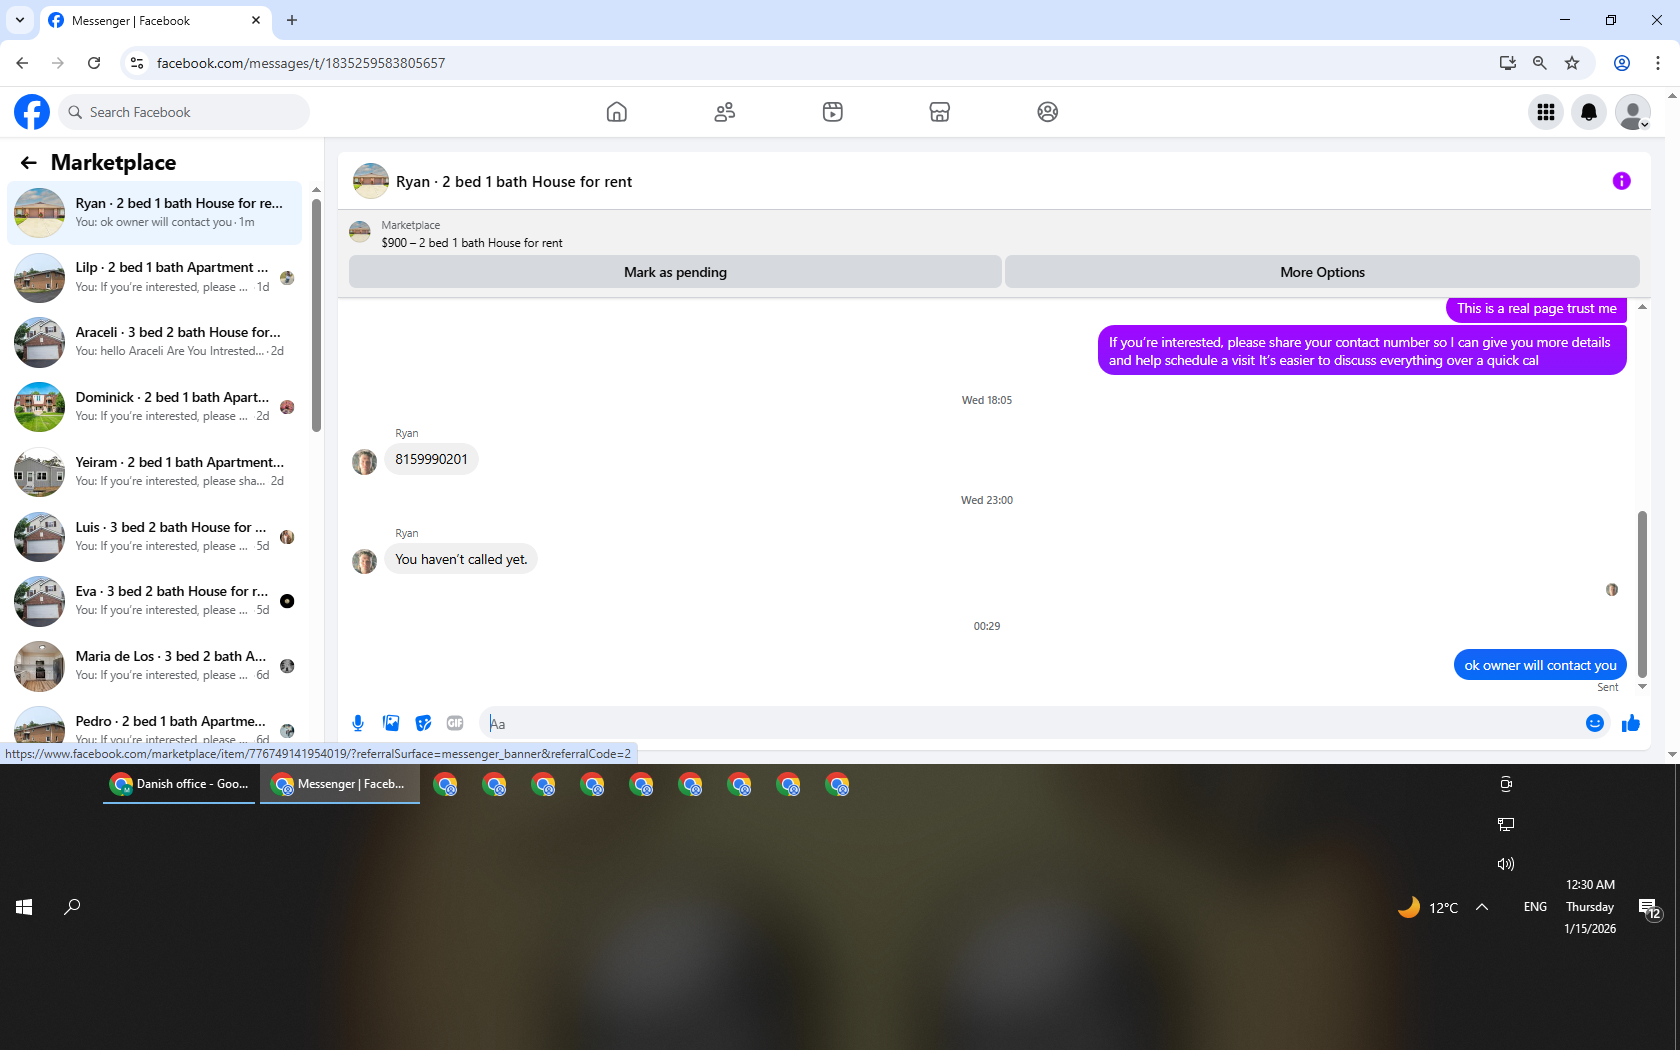Choose a GIF icon

pyautogui.click(x=455, y=723)
